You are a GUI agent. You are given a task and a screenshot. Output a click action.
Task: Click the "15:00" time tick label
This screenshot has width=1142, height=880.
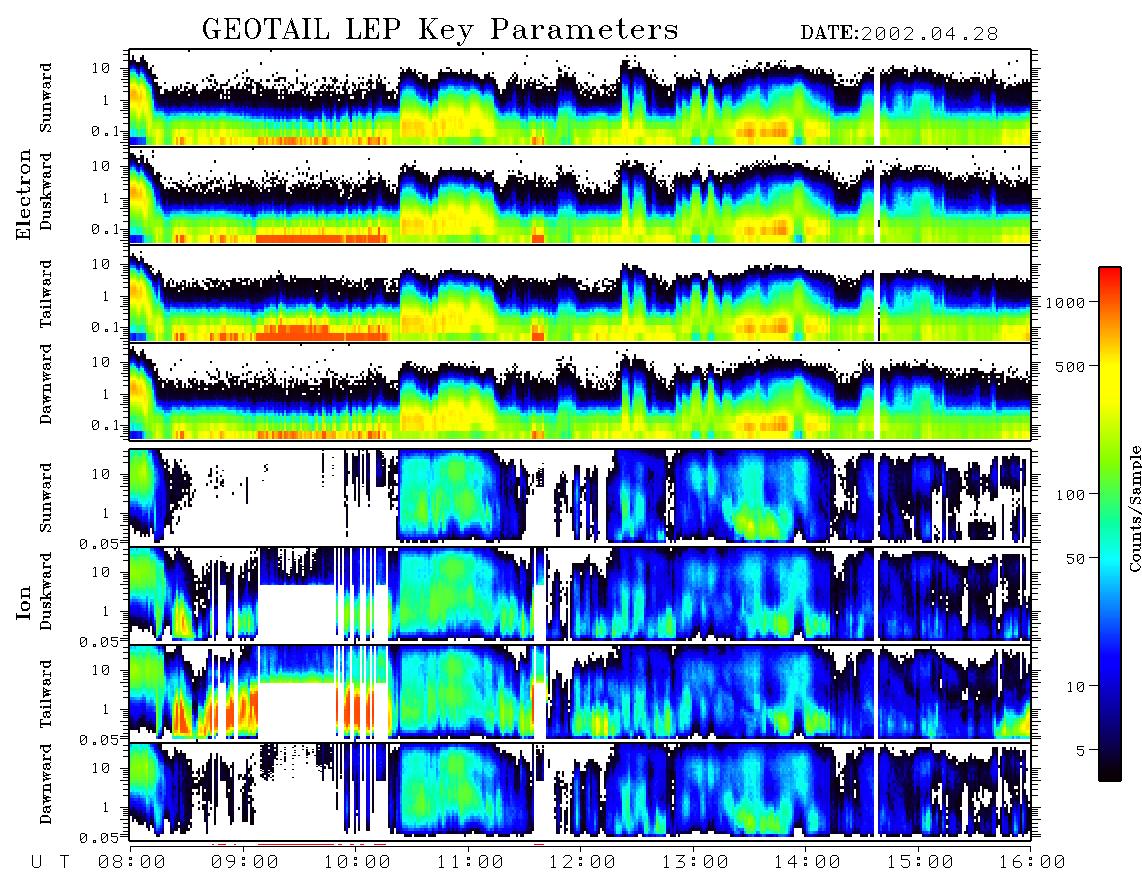920,863
